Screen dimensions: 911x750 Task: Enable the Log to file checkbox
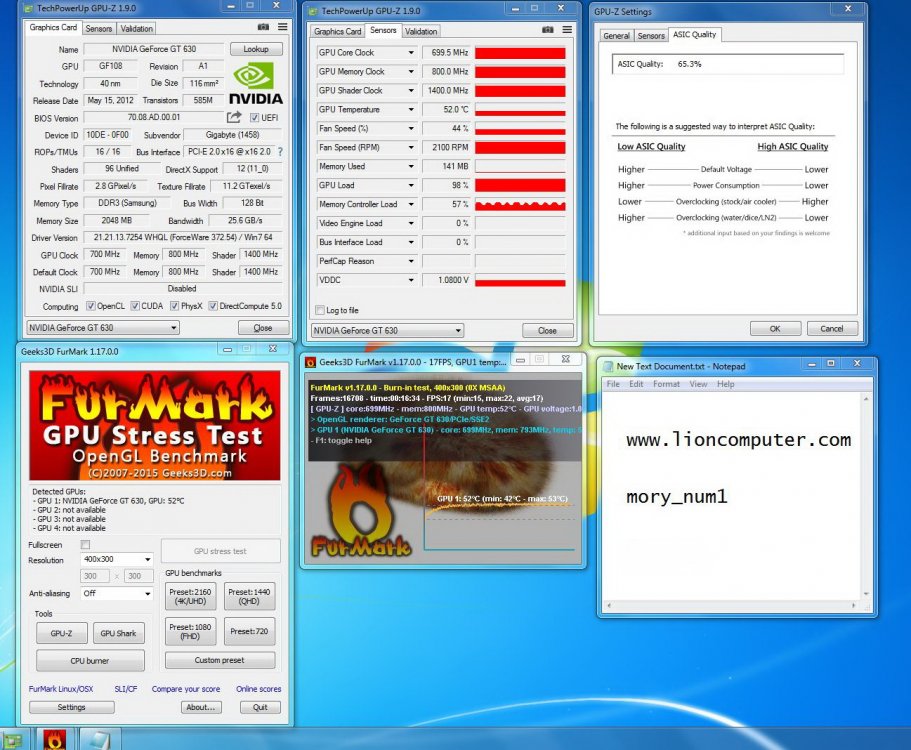point(320,310)
